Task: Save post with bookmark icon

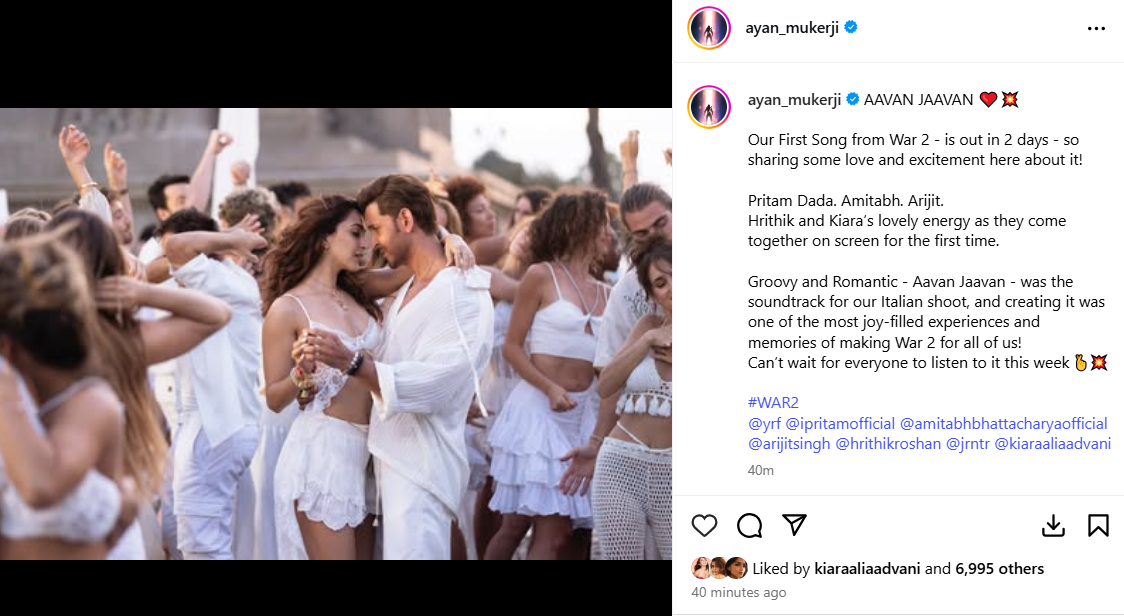Action: tap(1097, 525)
